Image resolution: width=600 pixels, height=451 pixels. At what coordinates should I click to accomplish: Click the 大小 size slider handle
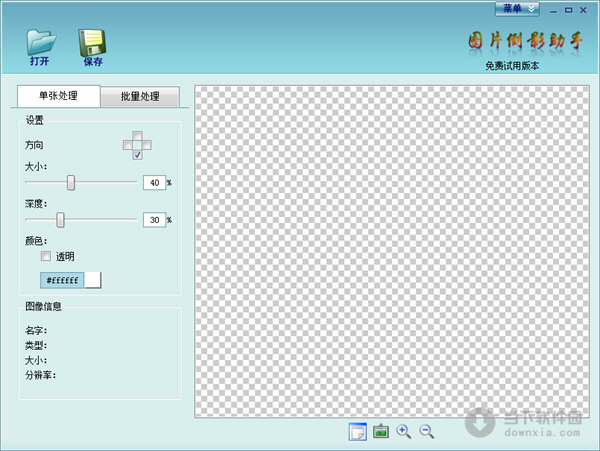(x=71, y=182)
